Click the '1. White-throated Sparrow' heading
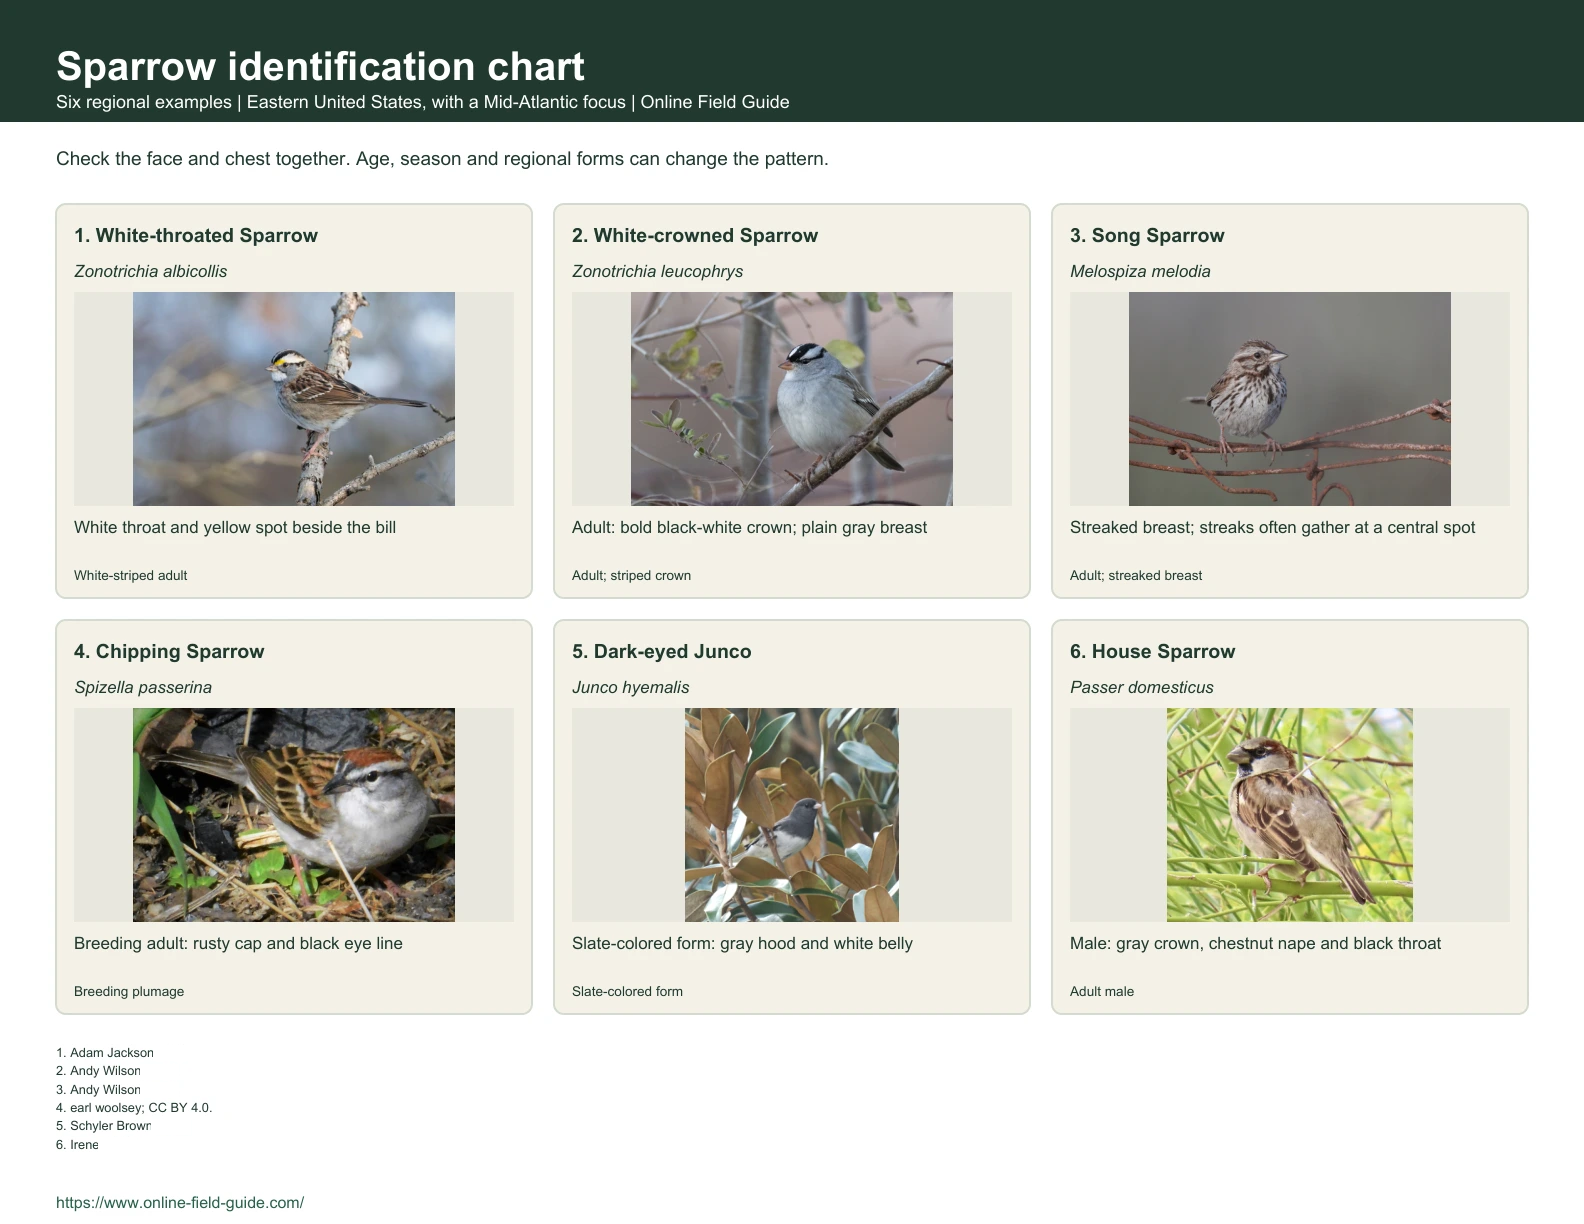This screenshot has height=1224, width=1584. 196,235
